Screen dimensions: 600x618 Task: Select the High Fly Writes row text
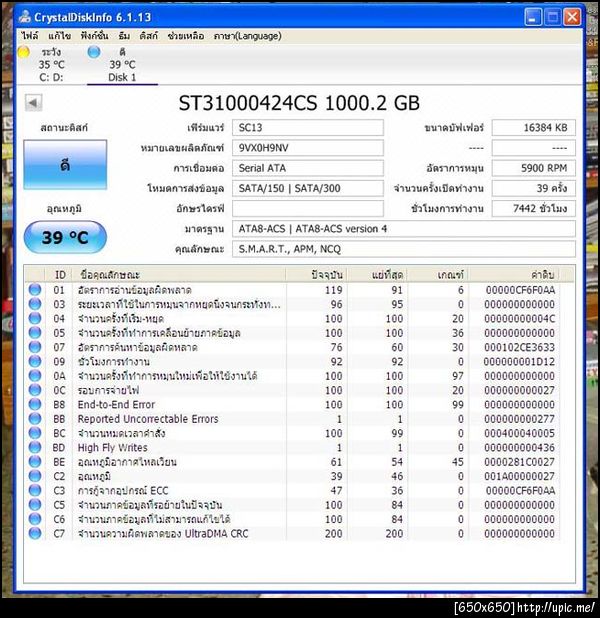tap(112, 448)
